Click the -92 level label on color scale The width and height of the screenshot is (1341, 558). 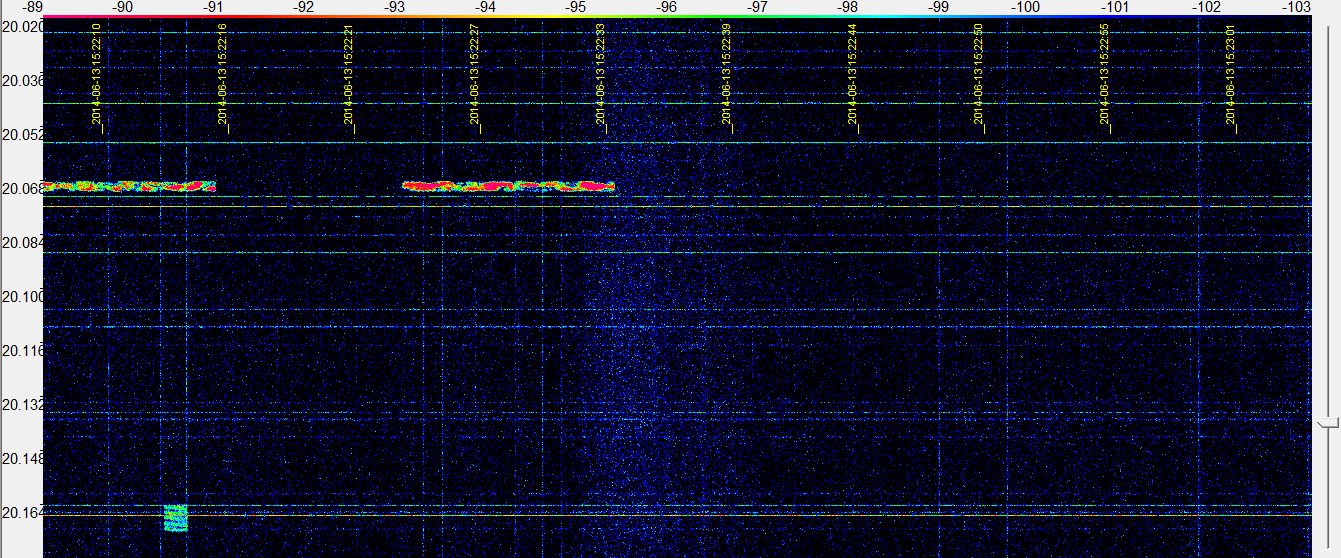(303, 7)
